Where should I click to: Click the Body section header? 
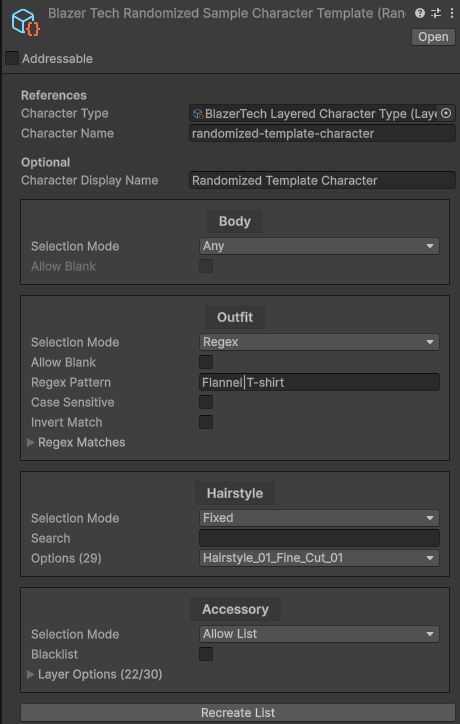[x=235, y=221]
